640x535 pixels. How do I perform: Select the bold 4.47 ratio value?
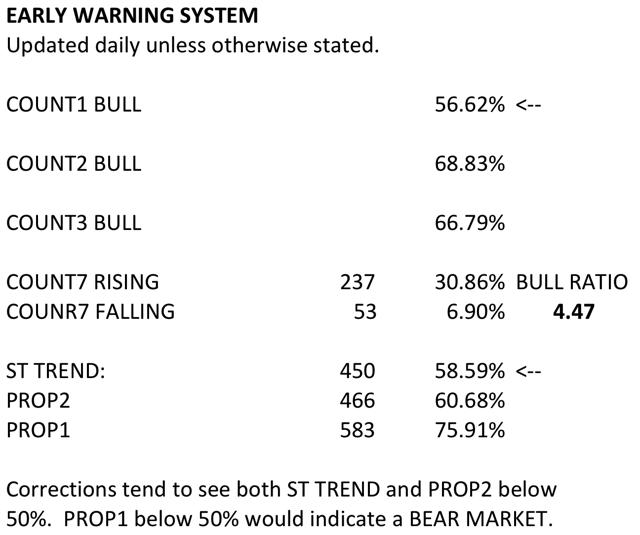click(x=573, y=312)
